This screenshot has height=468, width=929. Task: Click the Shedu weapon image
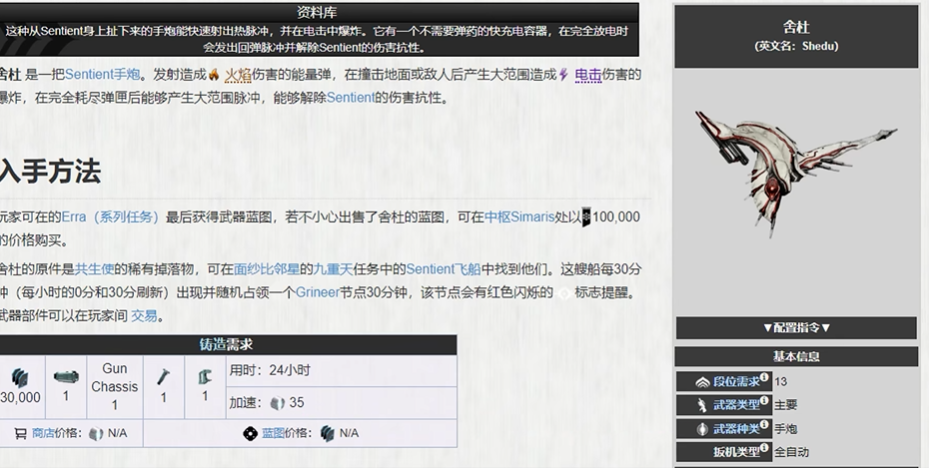[796, 173]
